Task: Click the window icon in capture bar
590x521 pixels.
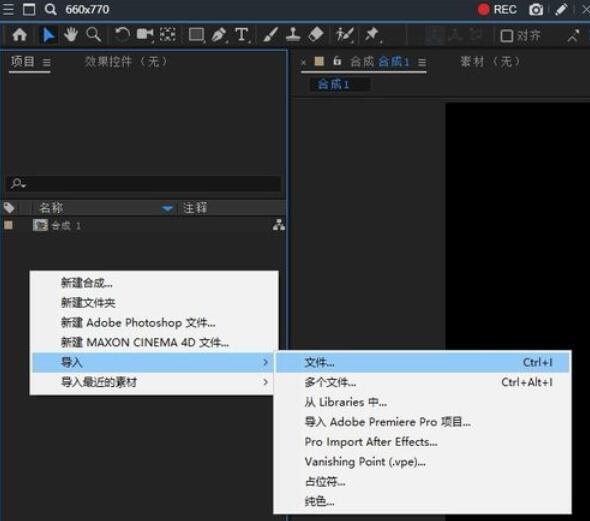Action: coord(29,9)
